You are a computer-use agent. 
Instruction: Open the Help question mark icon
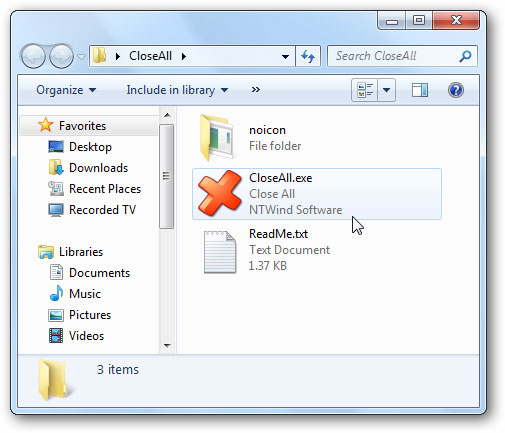[x=456, y=90]
